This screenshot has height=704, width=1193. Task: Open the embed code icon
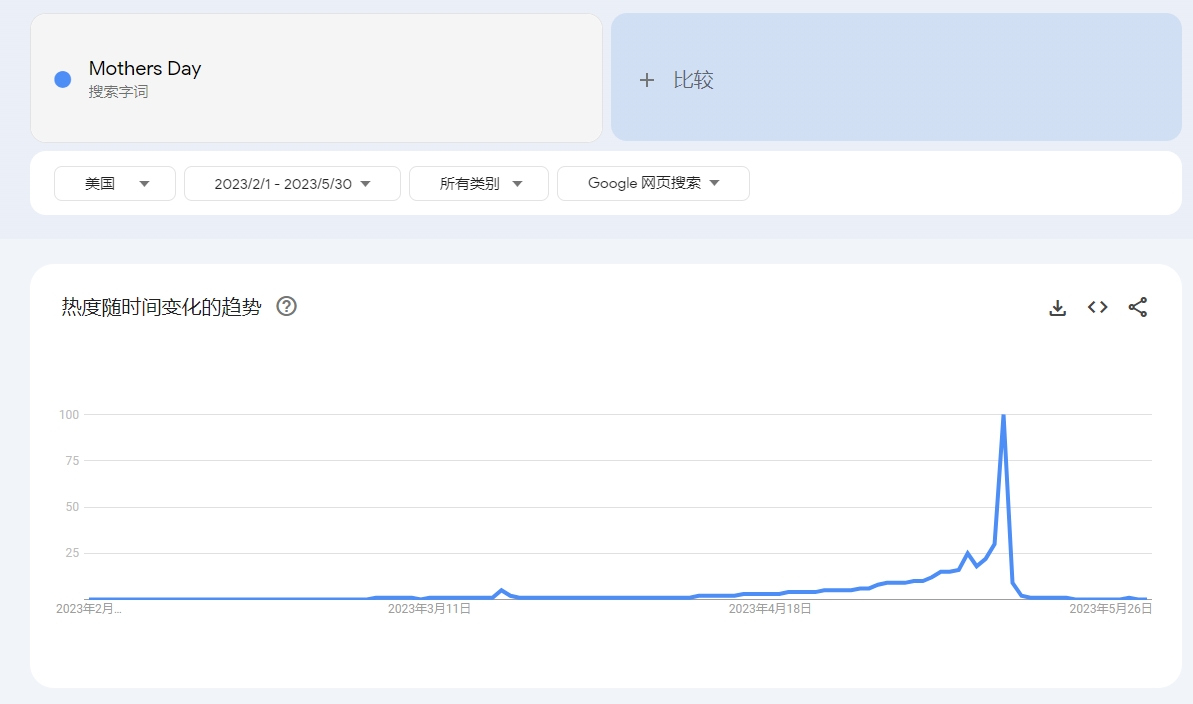(x=1097, y=307)
